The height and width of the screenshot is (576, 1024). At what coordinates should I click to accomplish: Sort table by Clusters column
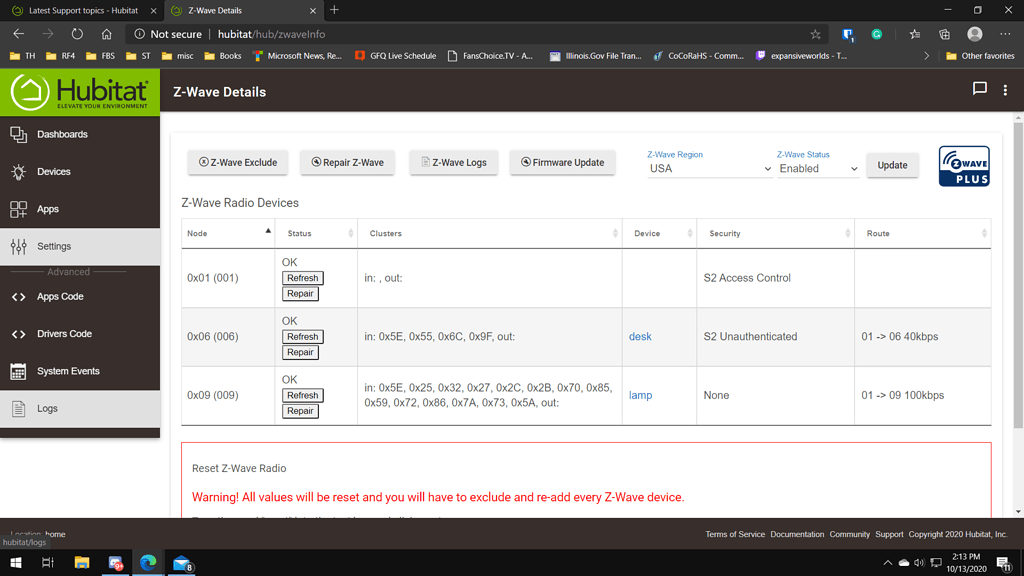pyautogui.click(x=490, y=233)
